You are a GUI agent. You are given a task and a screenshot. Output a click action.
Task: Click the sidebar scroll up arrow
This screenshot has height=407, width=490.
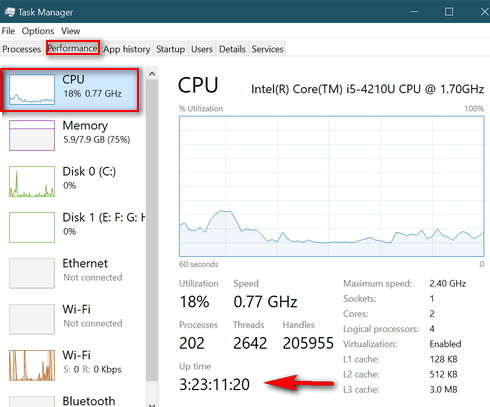pos(152,74)
